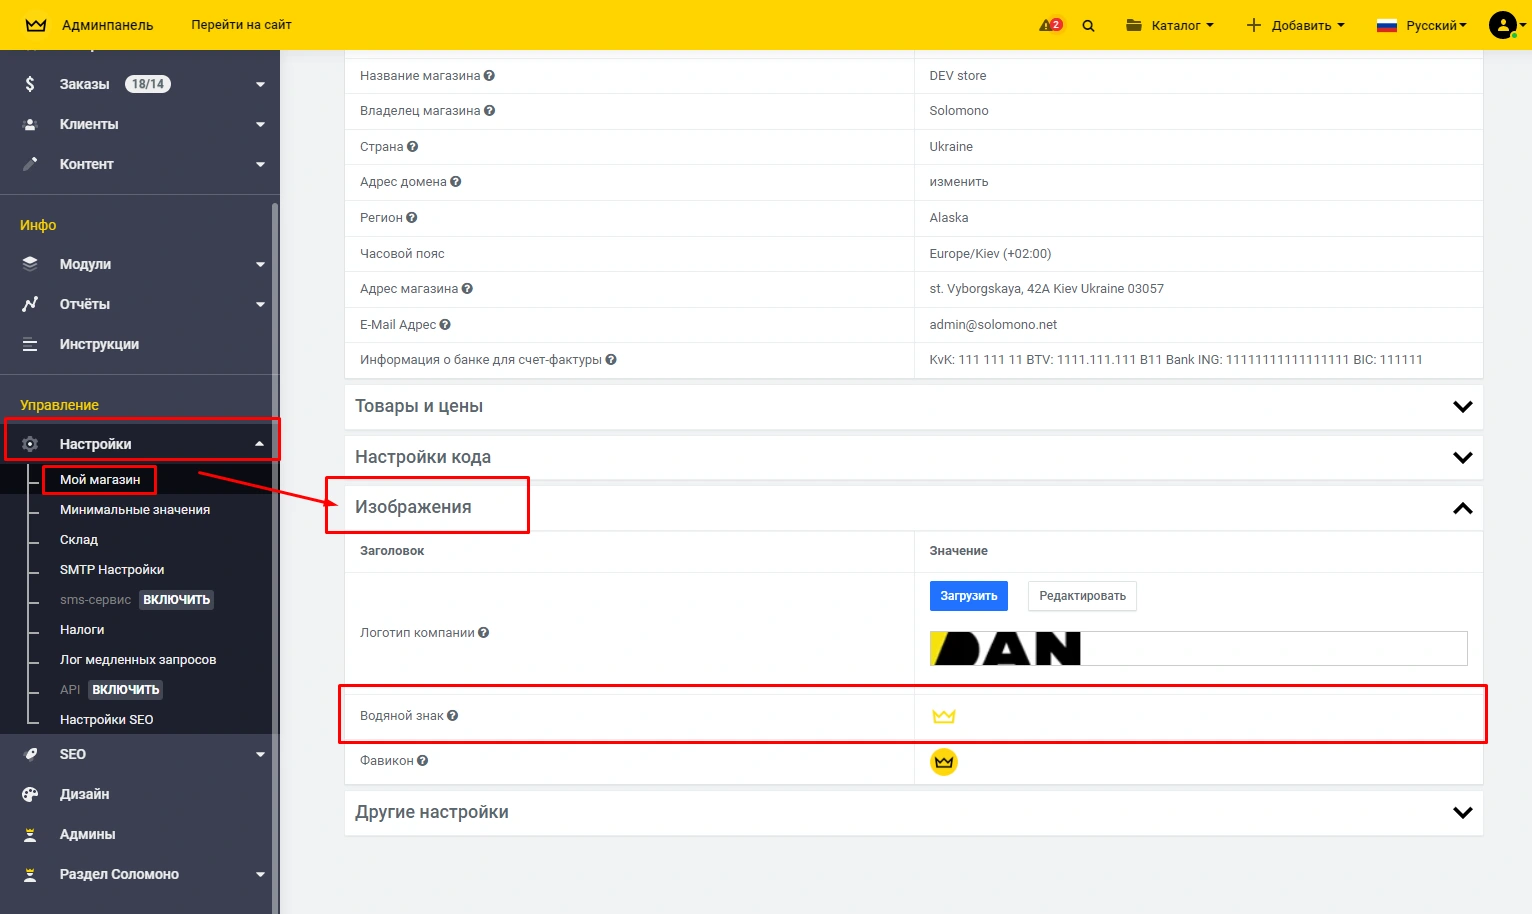The width and height of the screenshot is (1532, 914).
Task: Expand the Товары и цены section
Action: 1462,407
